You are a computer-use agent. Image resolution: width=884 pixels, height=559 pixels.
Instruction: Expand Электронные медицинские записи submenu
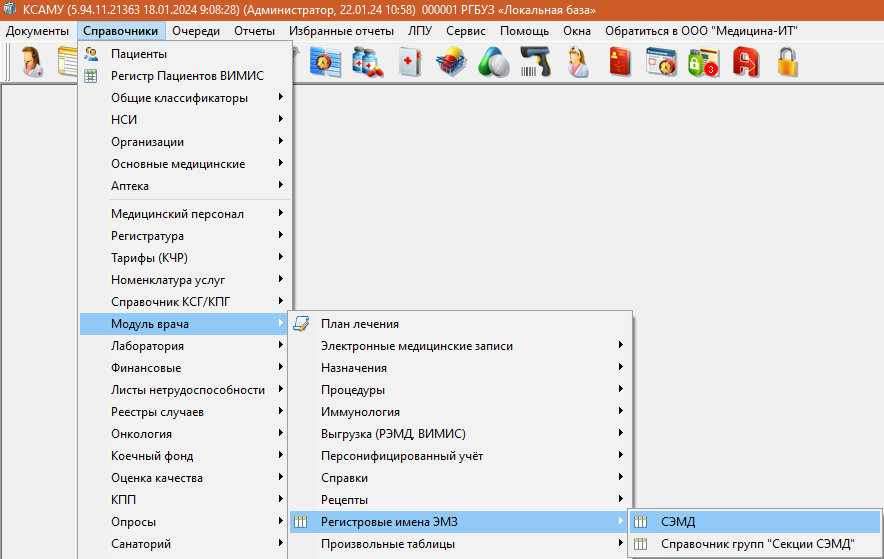point(416,346)
